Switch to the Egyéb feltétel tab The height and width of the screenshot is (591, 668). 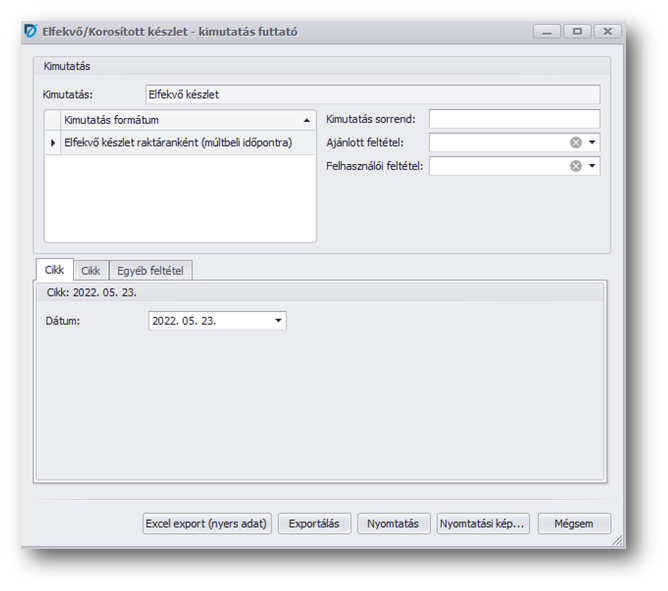point(152,271)
